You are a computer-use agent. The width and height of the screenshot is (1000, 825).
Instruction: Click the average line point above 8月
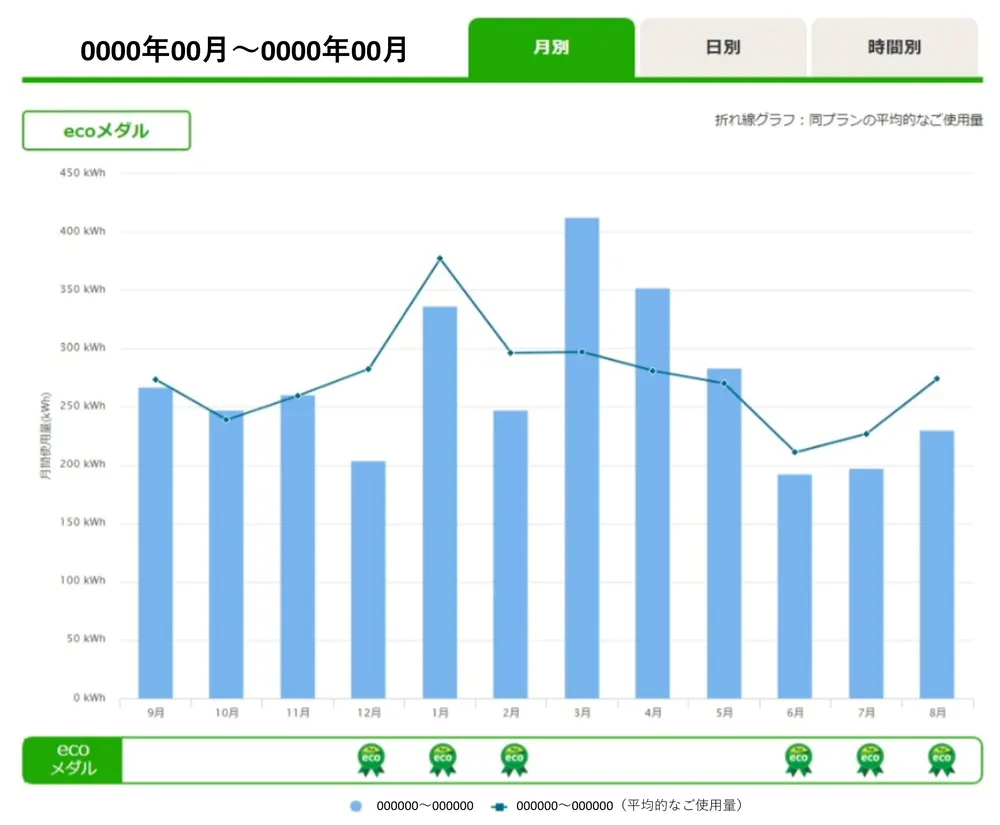[937, 379]
